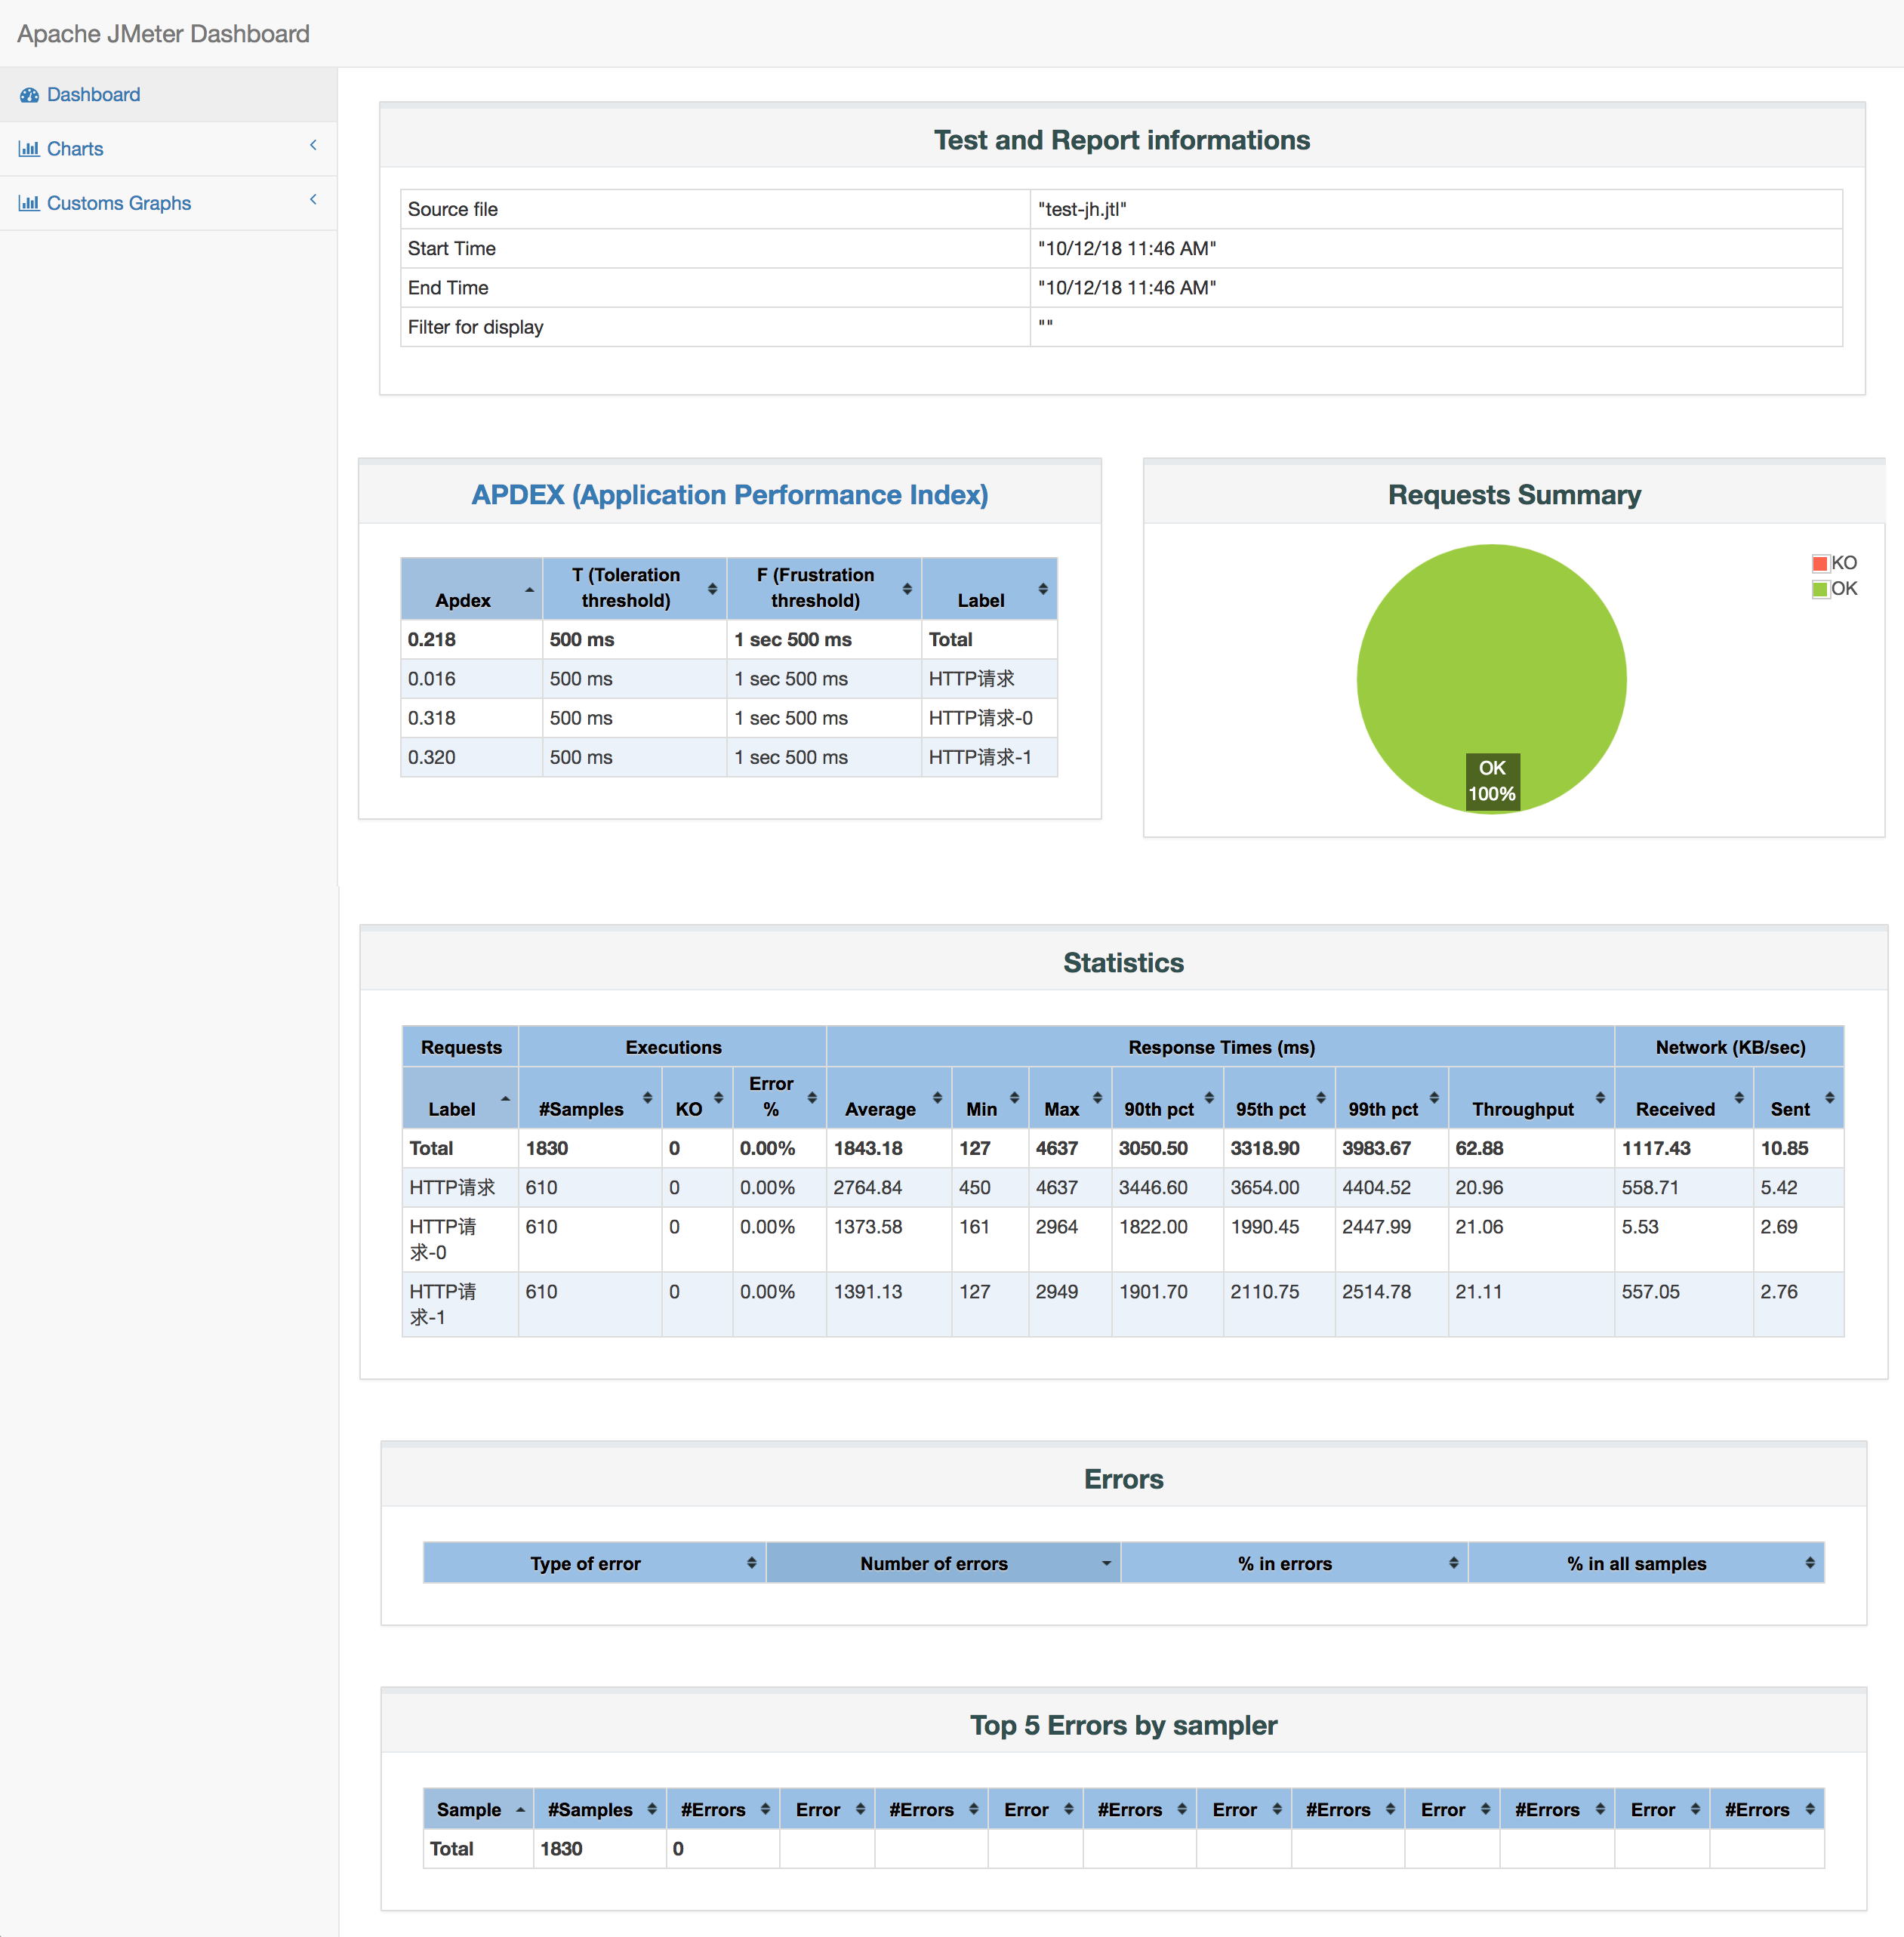1904x1937 pixels.
Task: Select throughput value 62.88
Action: point(1479,1149)
